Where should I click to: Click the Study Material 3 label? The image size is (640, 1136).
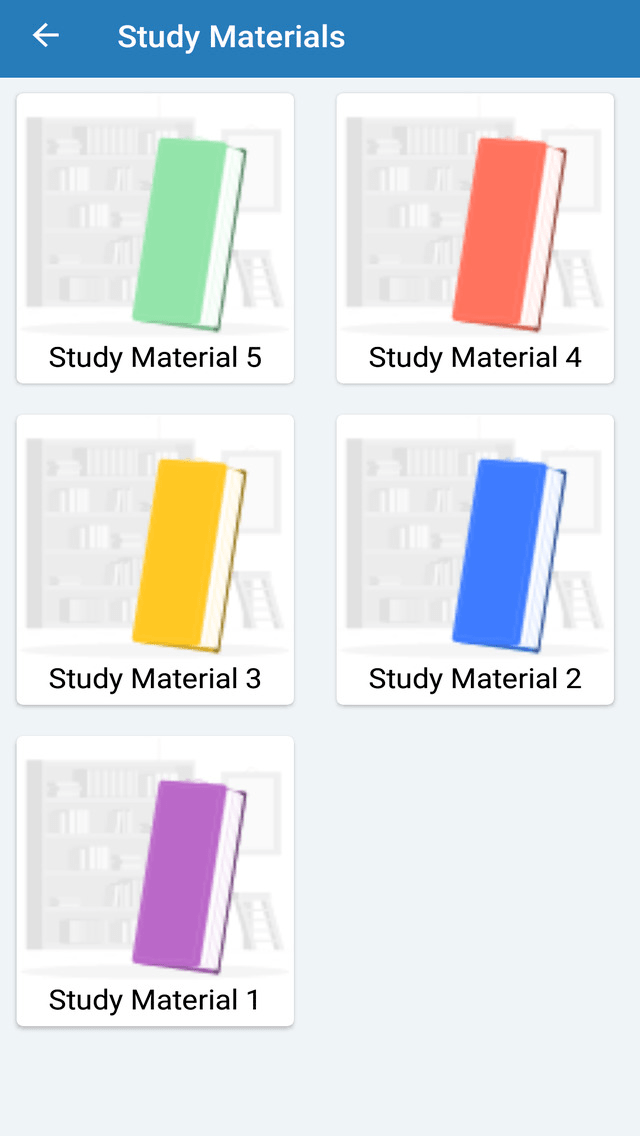(154, 678)
